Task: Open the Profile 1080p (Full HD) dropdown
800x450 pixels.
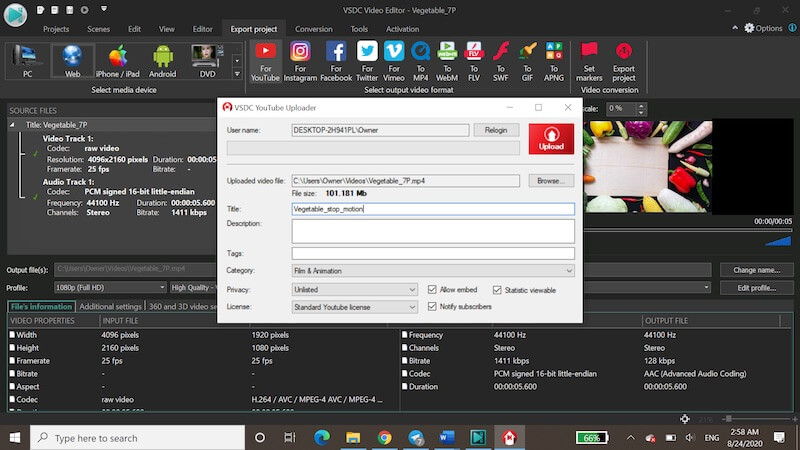Action: (110, 287)
